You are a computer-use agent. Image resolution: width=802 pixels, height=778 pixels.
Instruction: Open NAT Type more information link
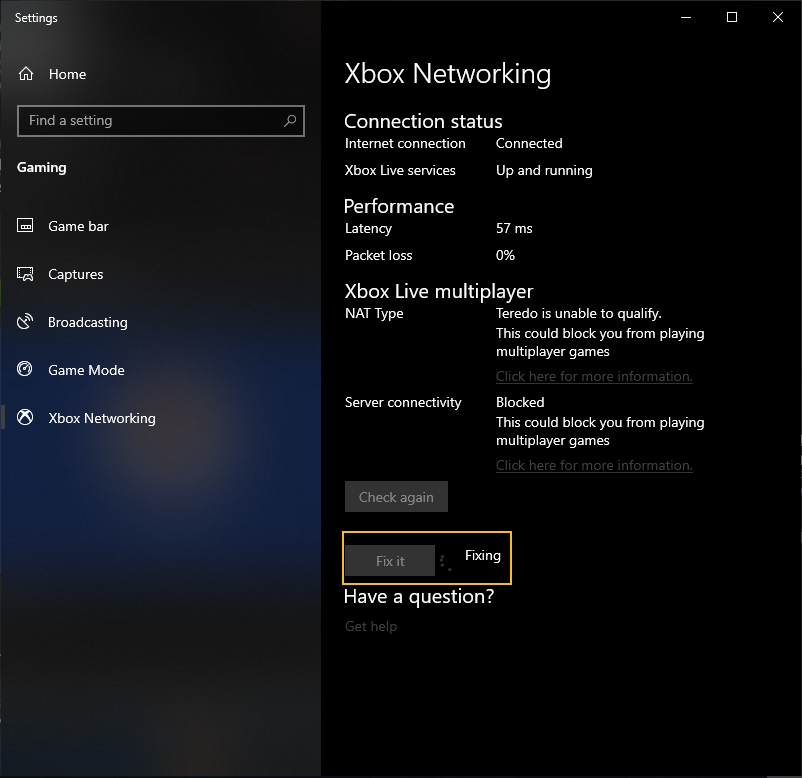[x=594, y=376]
